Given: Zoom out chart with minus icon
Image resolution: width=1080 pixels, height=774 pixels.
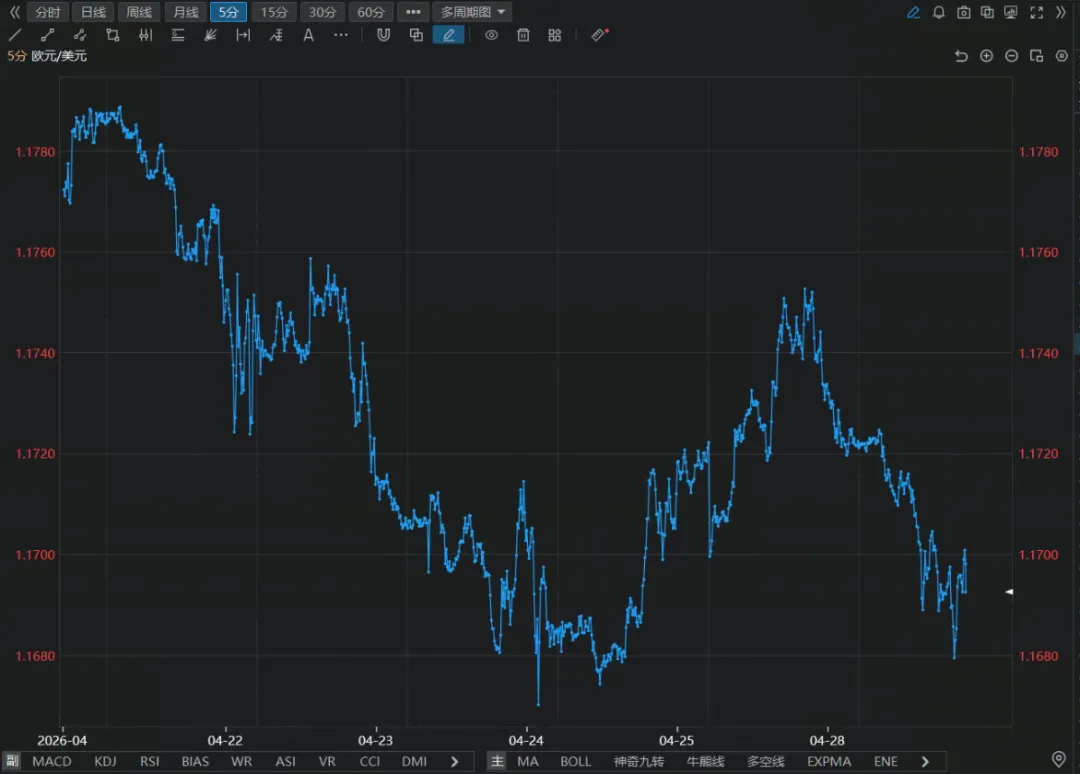Looking at the screenshot, I should [x=1011, y=56].
